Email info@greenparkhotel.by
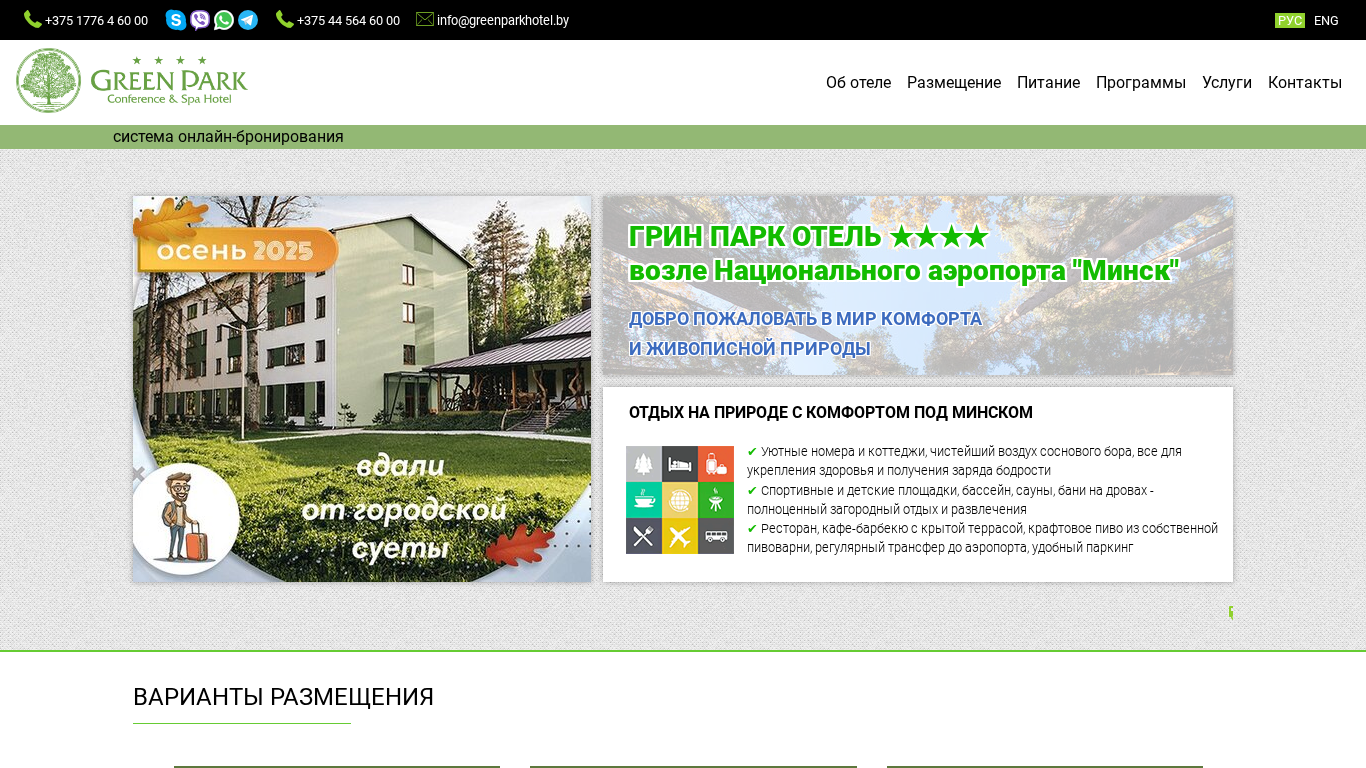1366x768 pixels. pos(503,21)
